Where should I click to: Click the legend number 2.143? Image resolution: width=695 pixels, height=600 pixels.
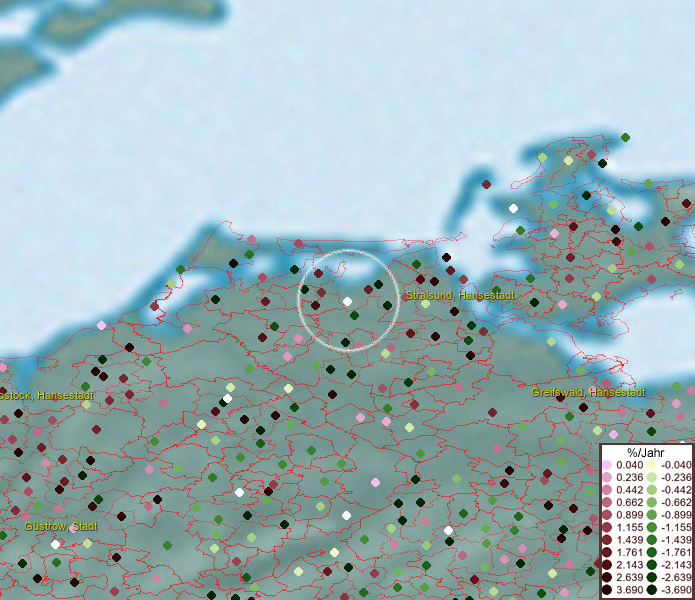(629, 565)
